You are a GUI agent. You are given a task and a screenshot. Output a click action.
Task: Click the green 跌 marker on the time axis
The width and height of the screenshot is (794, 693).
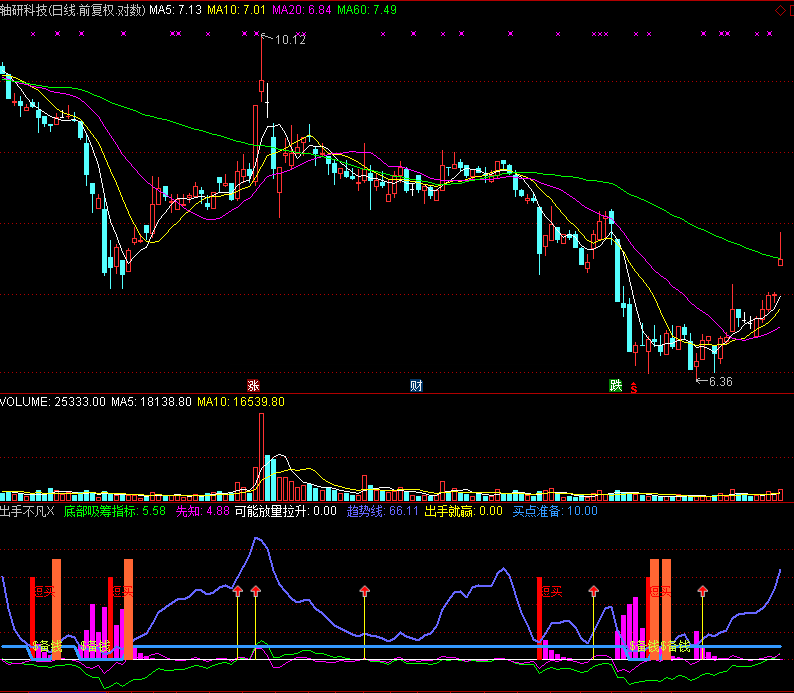(x=615, y=386)
